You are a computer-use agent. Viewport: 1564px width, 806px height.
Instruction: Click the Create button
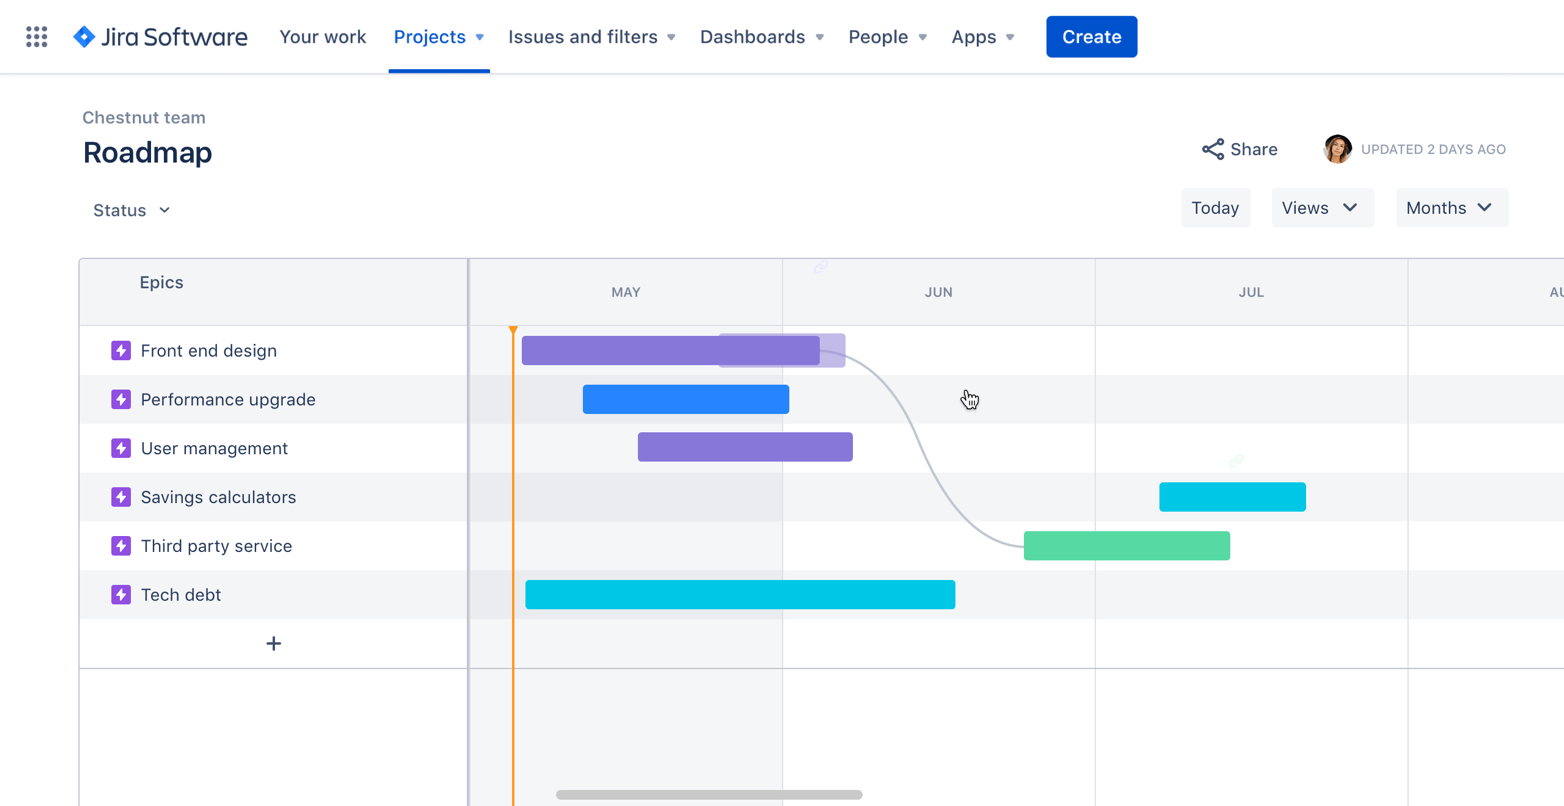click(x=1091, y=36)
